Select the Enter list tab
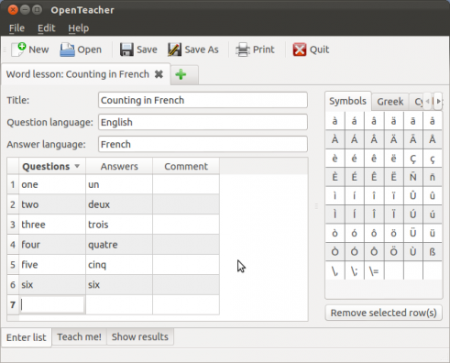 (26, 337)
